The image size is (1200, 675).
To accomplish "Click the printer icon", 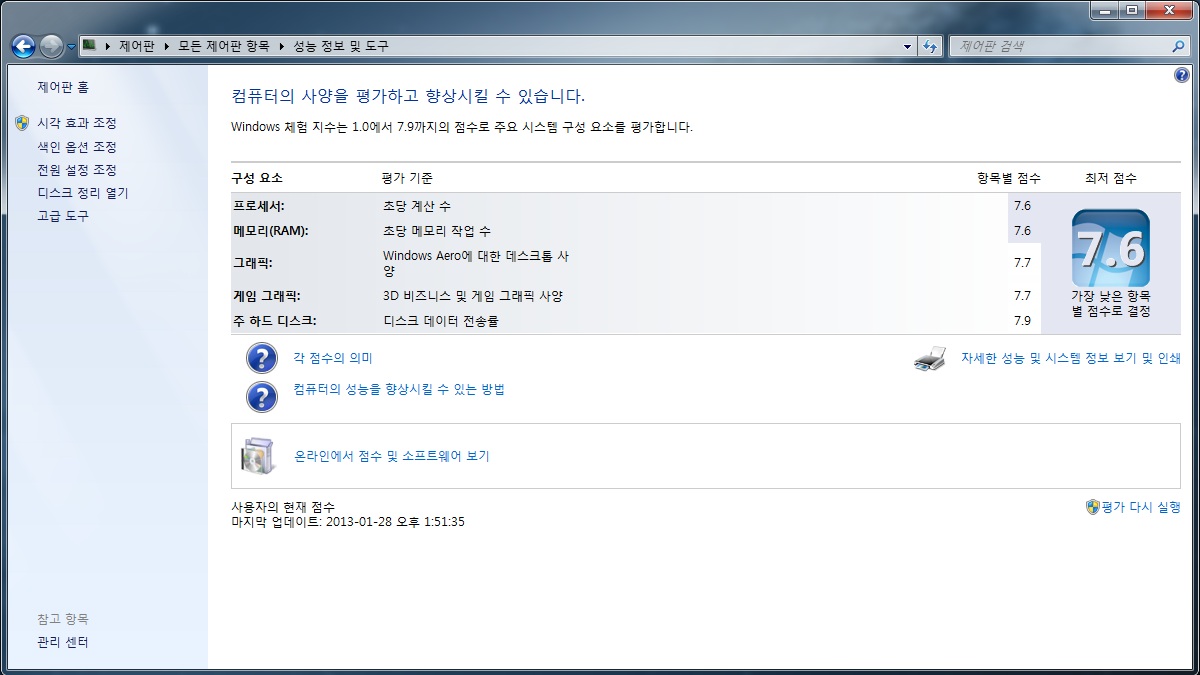I will (x=930, y=359).
